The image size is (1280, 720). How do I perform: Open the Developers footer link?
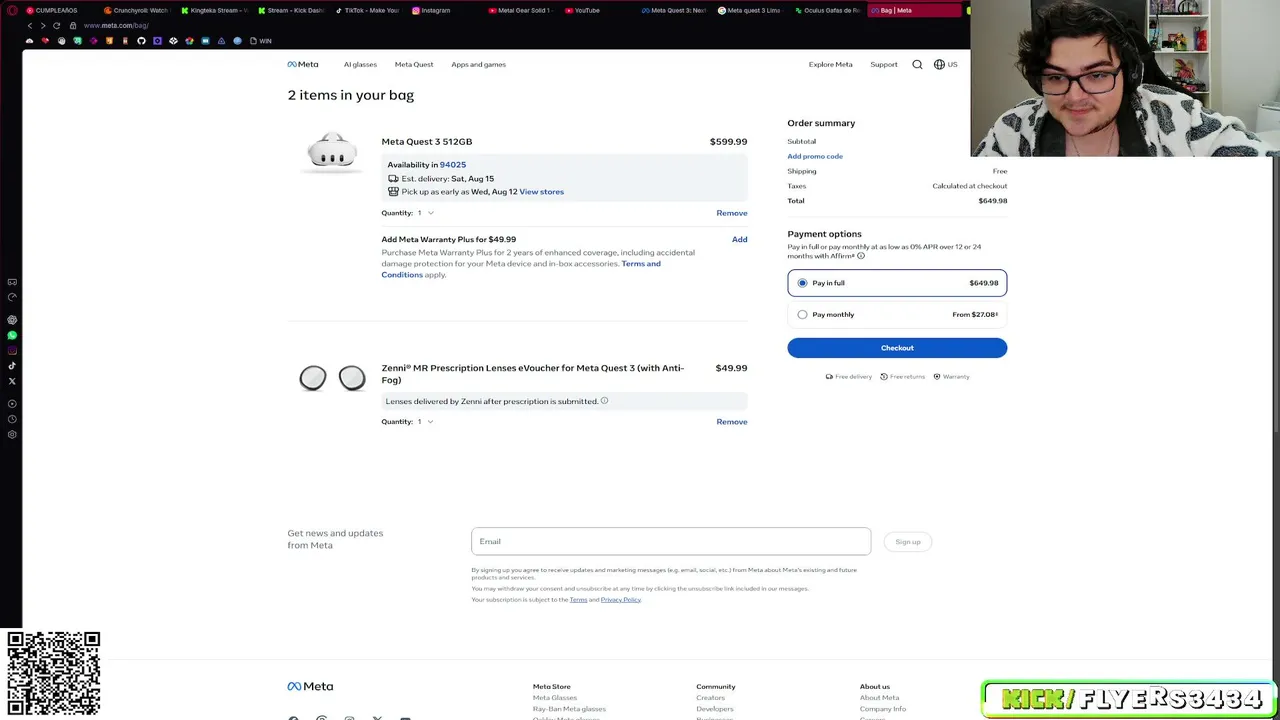point(715,709)
